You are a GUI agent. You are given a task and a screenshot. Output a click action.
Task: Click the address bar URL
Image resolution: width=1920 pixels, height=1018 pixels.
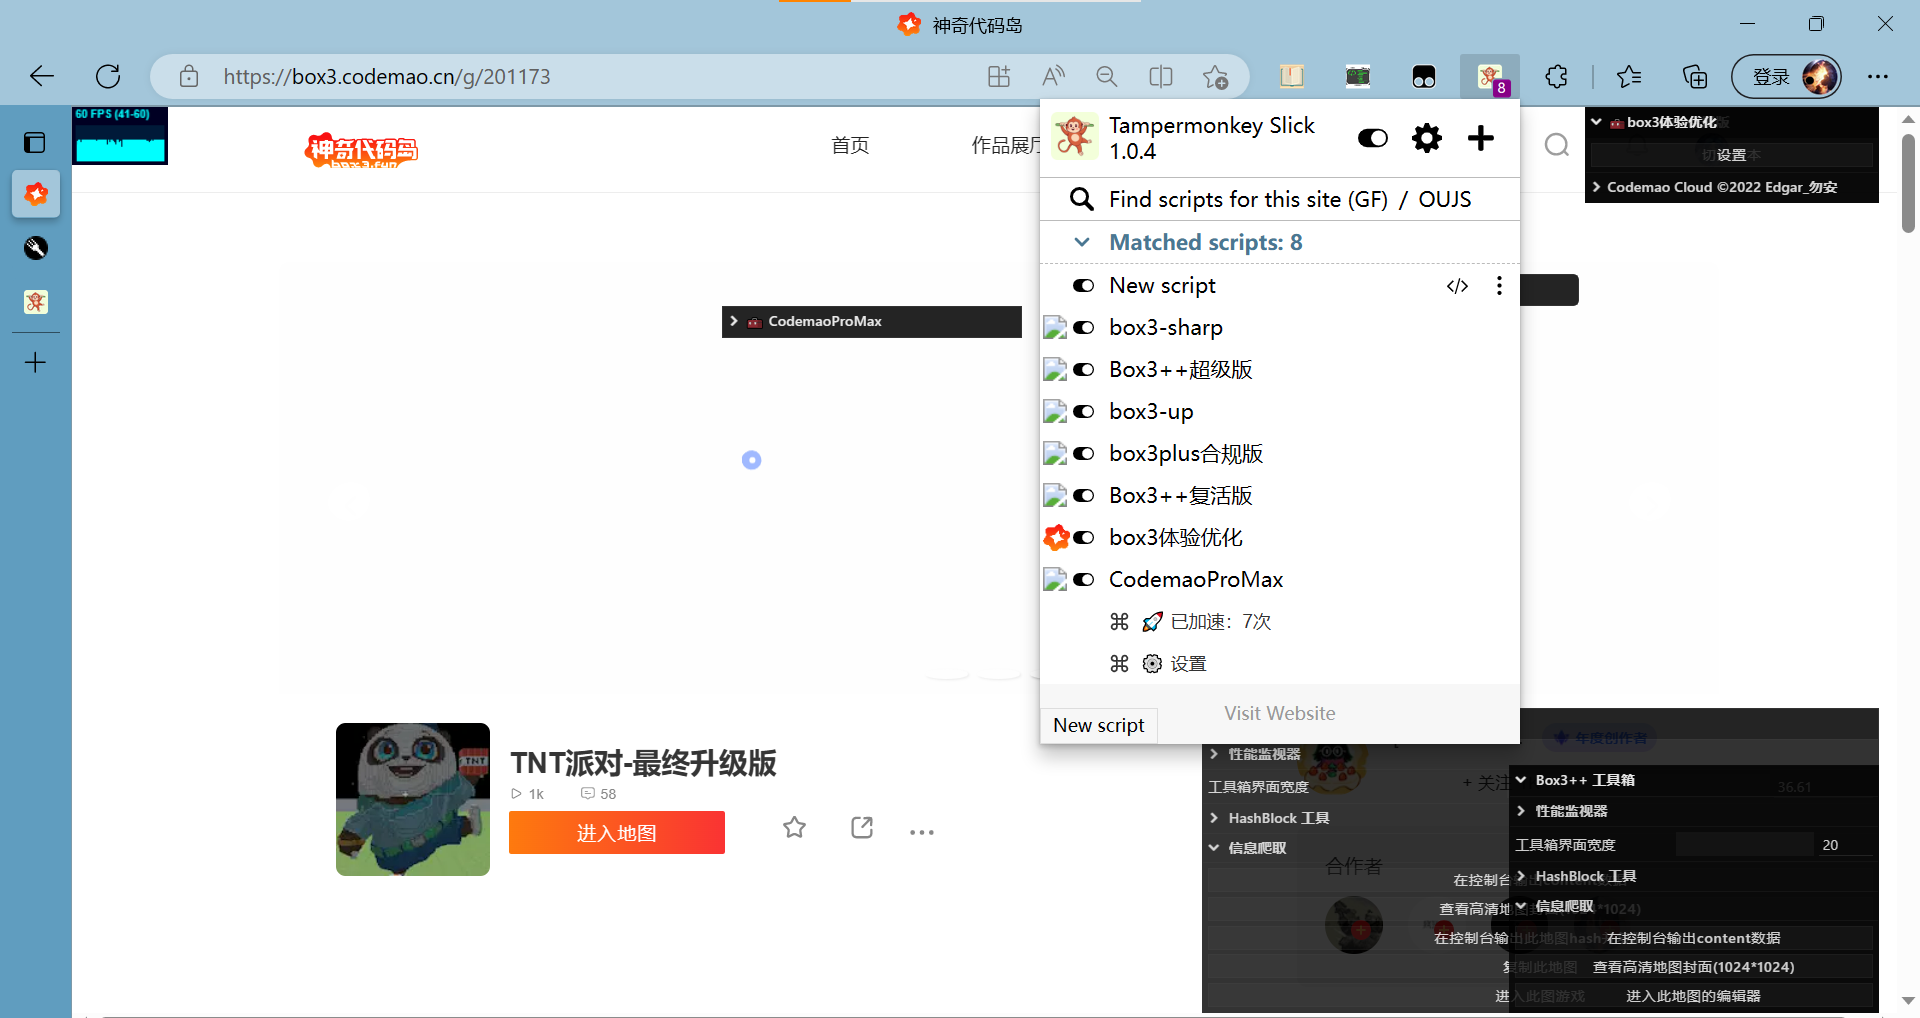point(387,77)
